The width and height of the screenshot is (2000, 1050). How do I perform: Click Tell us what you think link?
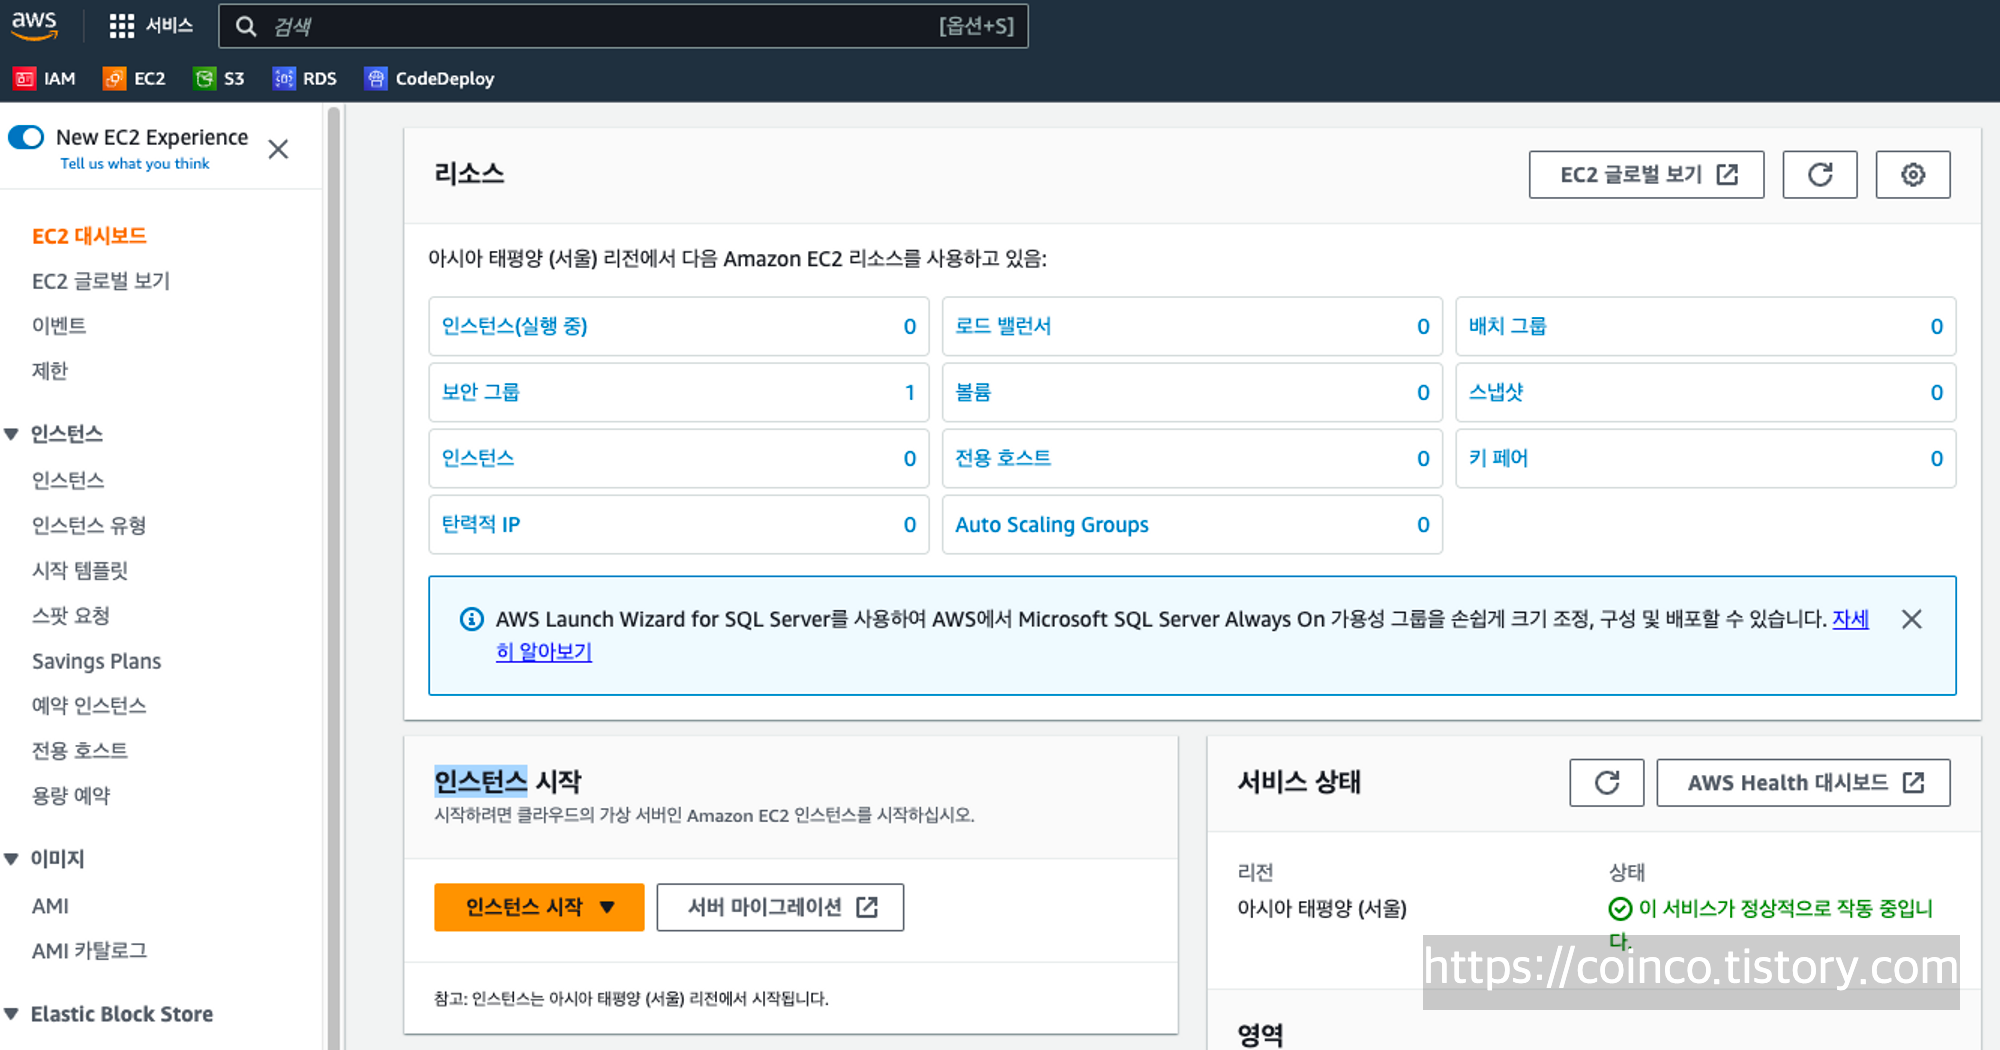pos(135,164)
